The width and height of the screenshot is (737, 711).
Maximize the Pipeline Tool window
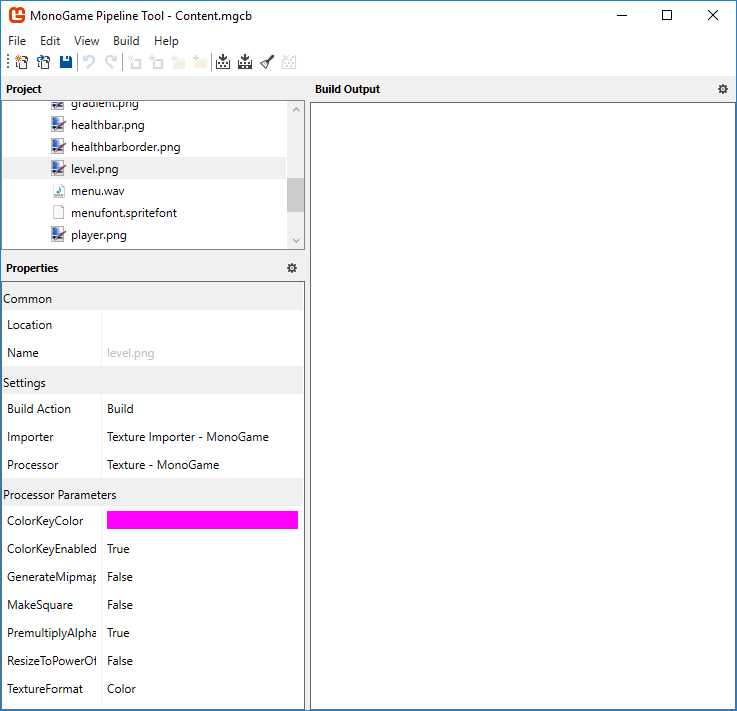666,15
